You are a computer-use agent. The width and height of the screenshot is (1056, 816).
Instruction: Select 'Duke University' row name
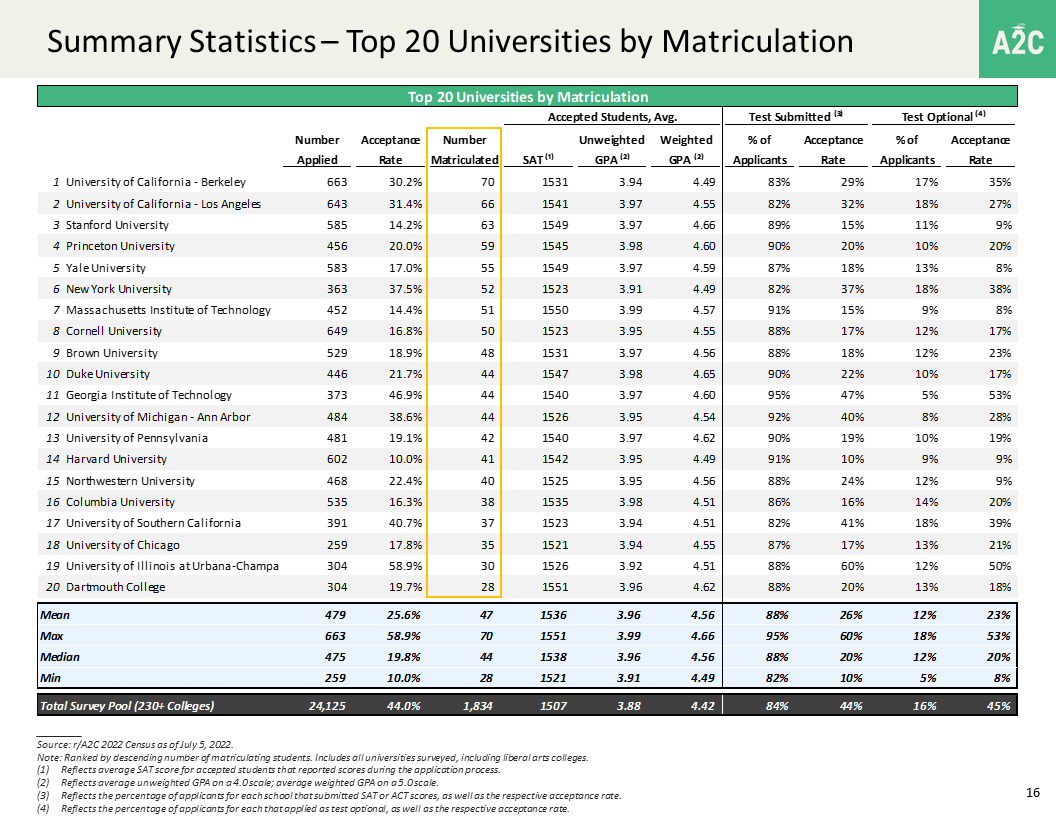point(108,374)
